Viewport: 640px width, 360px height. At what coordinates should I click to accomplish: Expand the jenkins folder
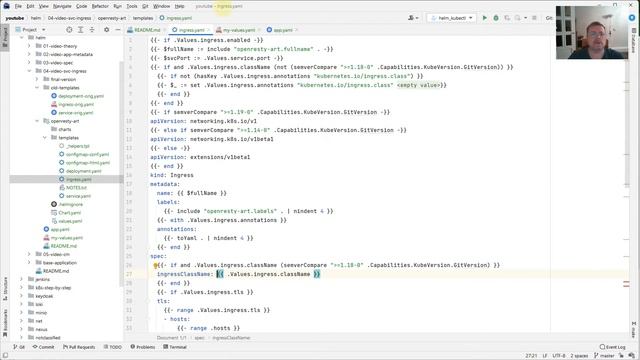tap(22, 280)
